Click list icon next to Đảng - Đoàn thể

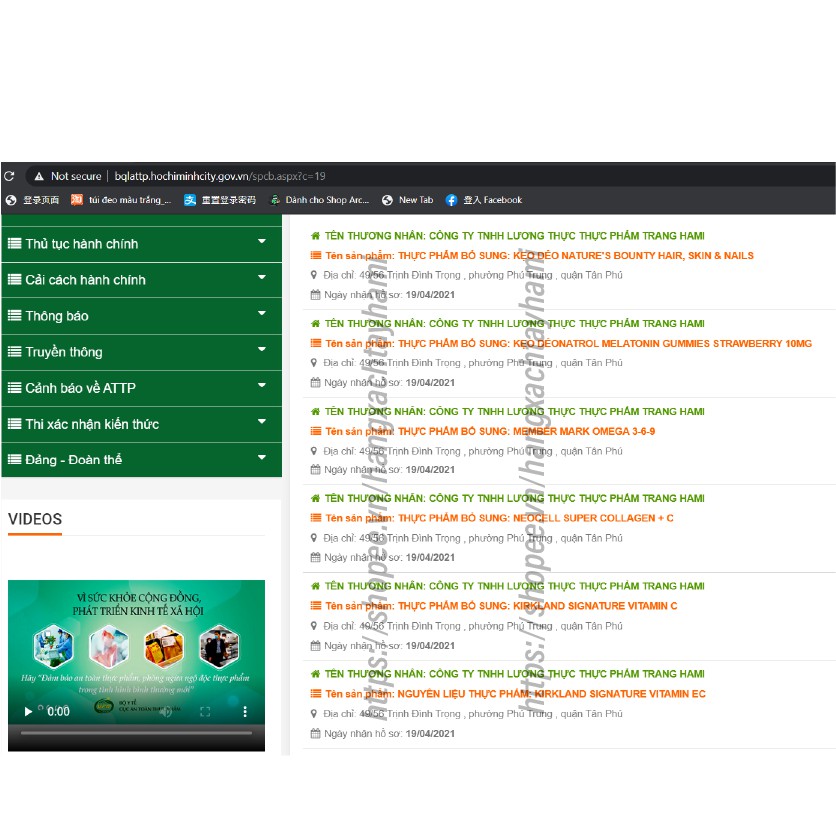[15, 459]
